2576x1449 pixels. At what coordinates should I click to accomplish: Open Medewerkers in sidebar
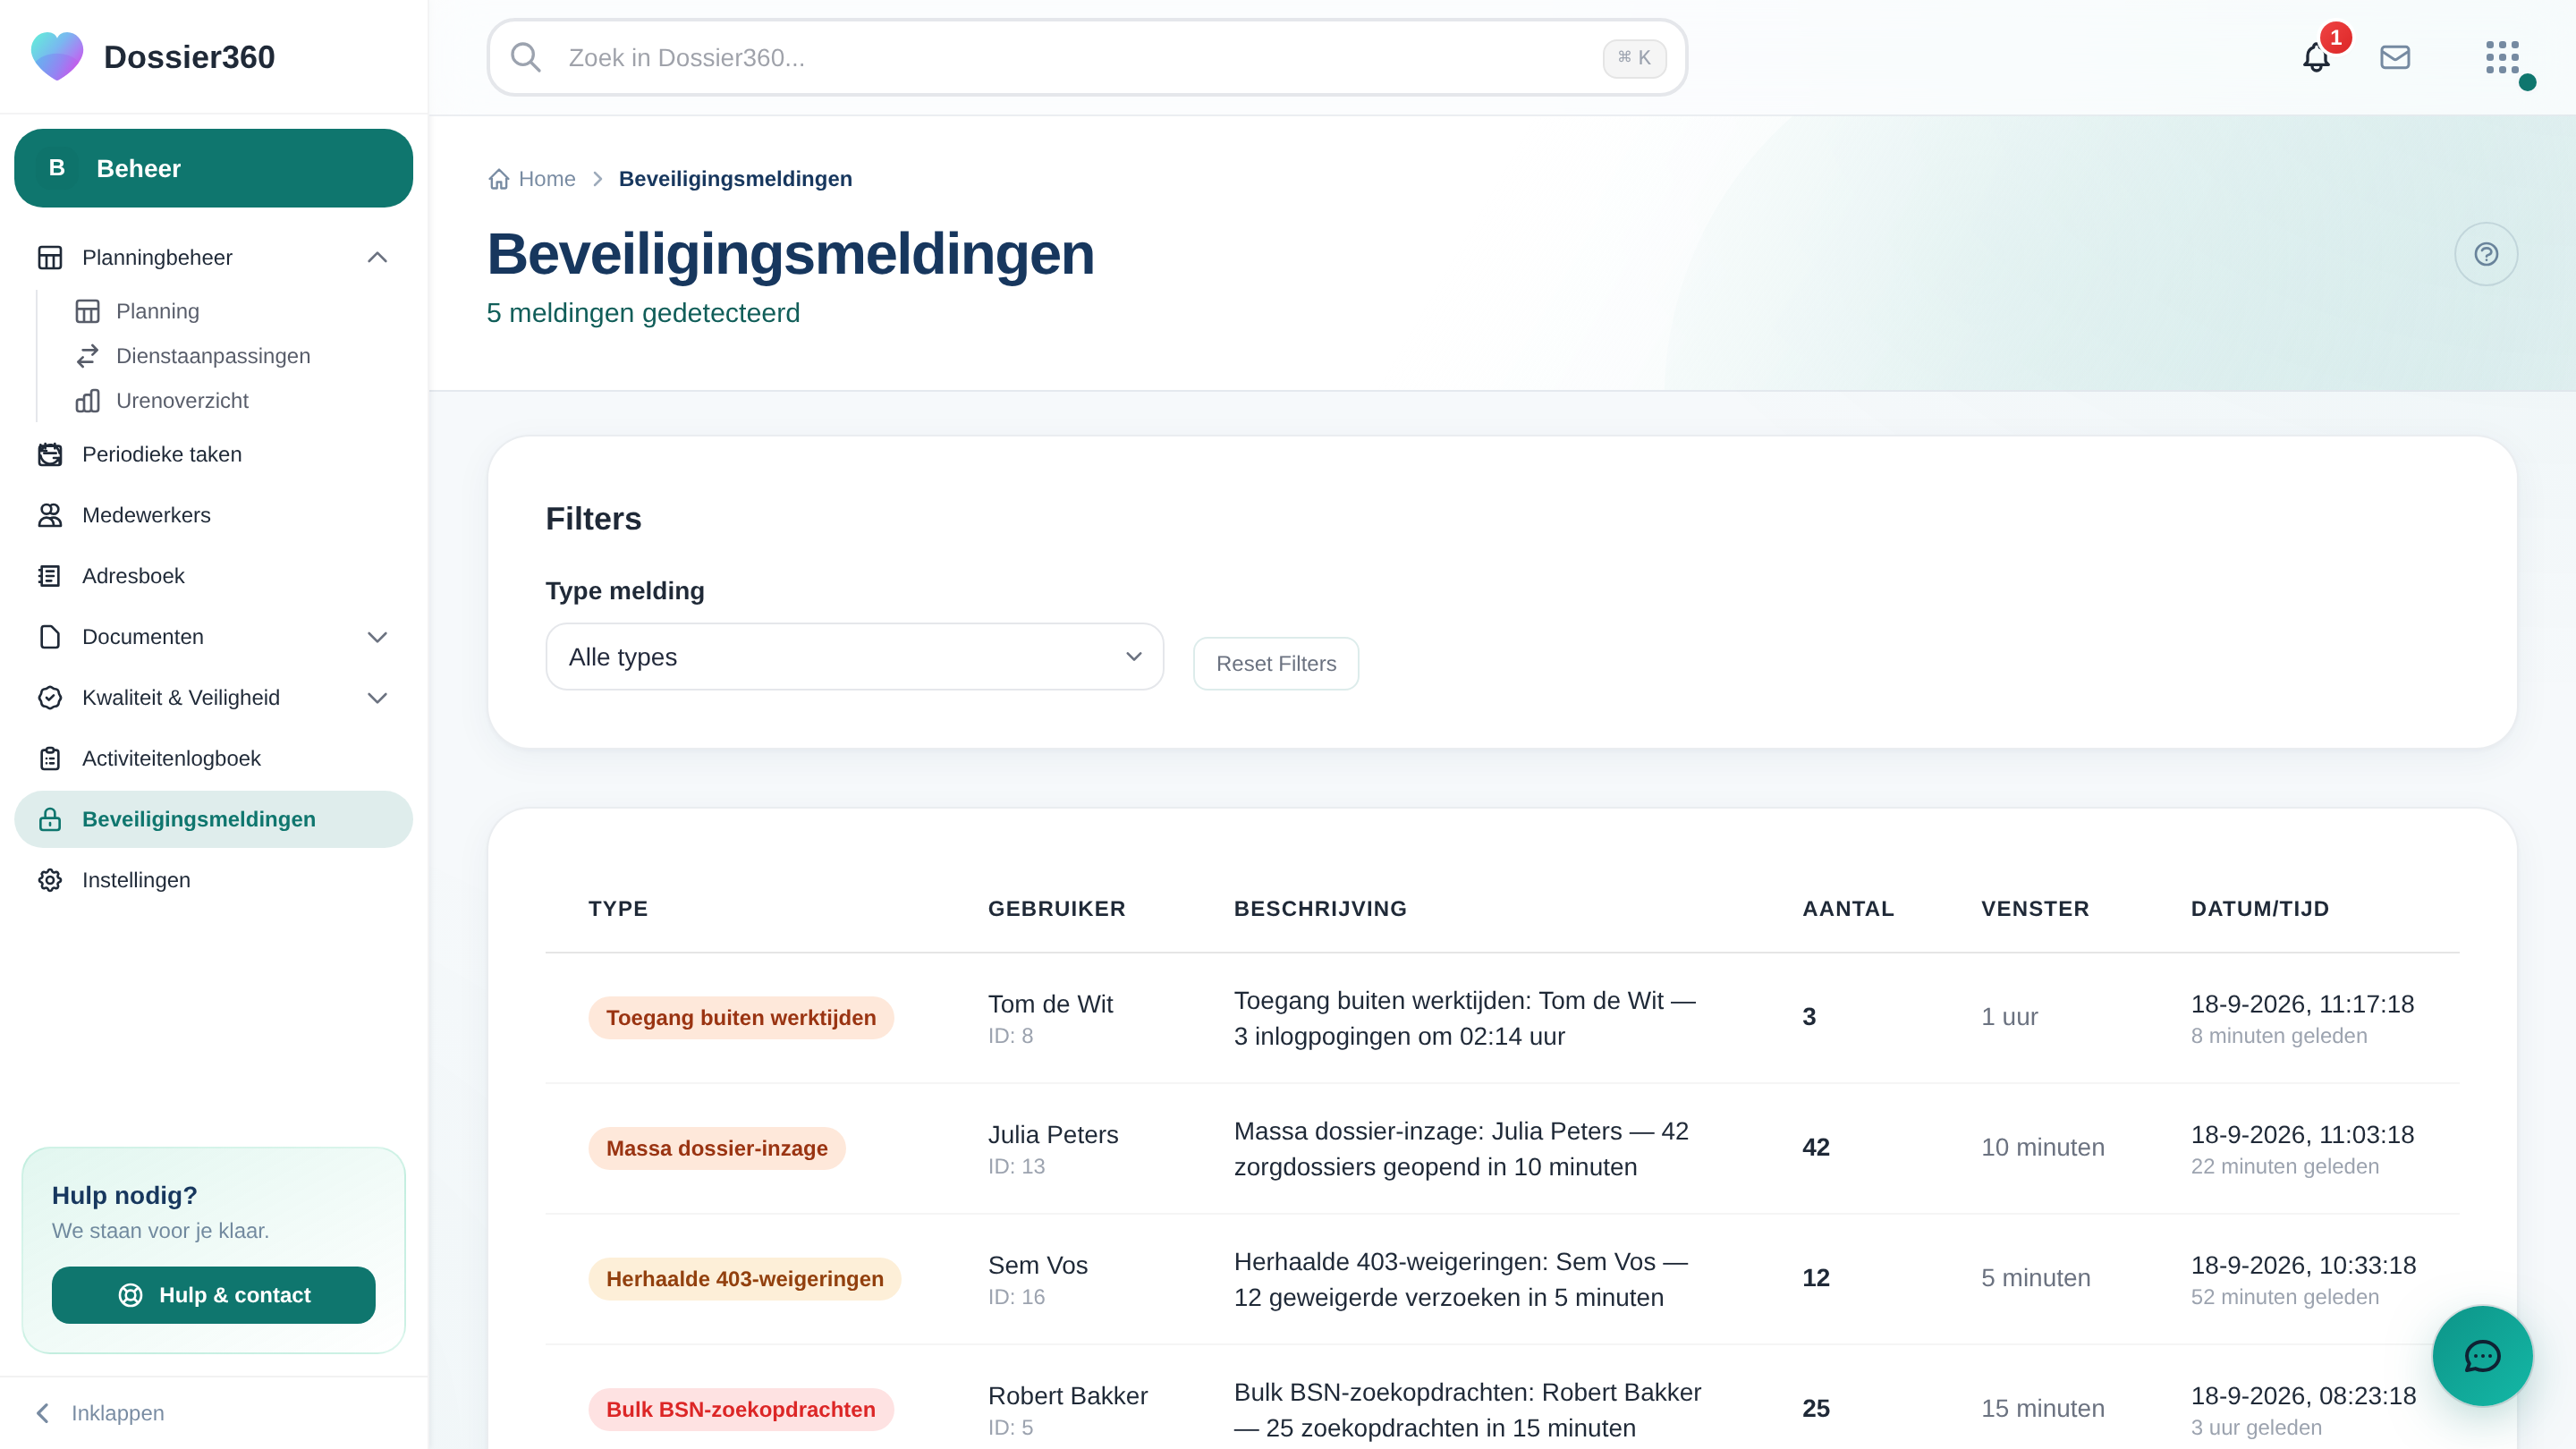coord(214,515)
